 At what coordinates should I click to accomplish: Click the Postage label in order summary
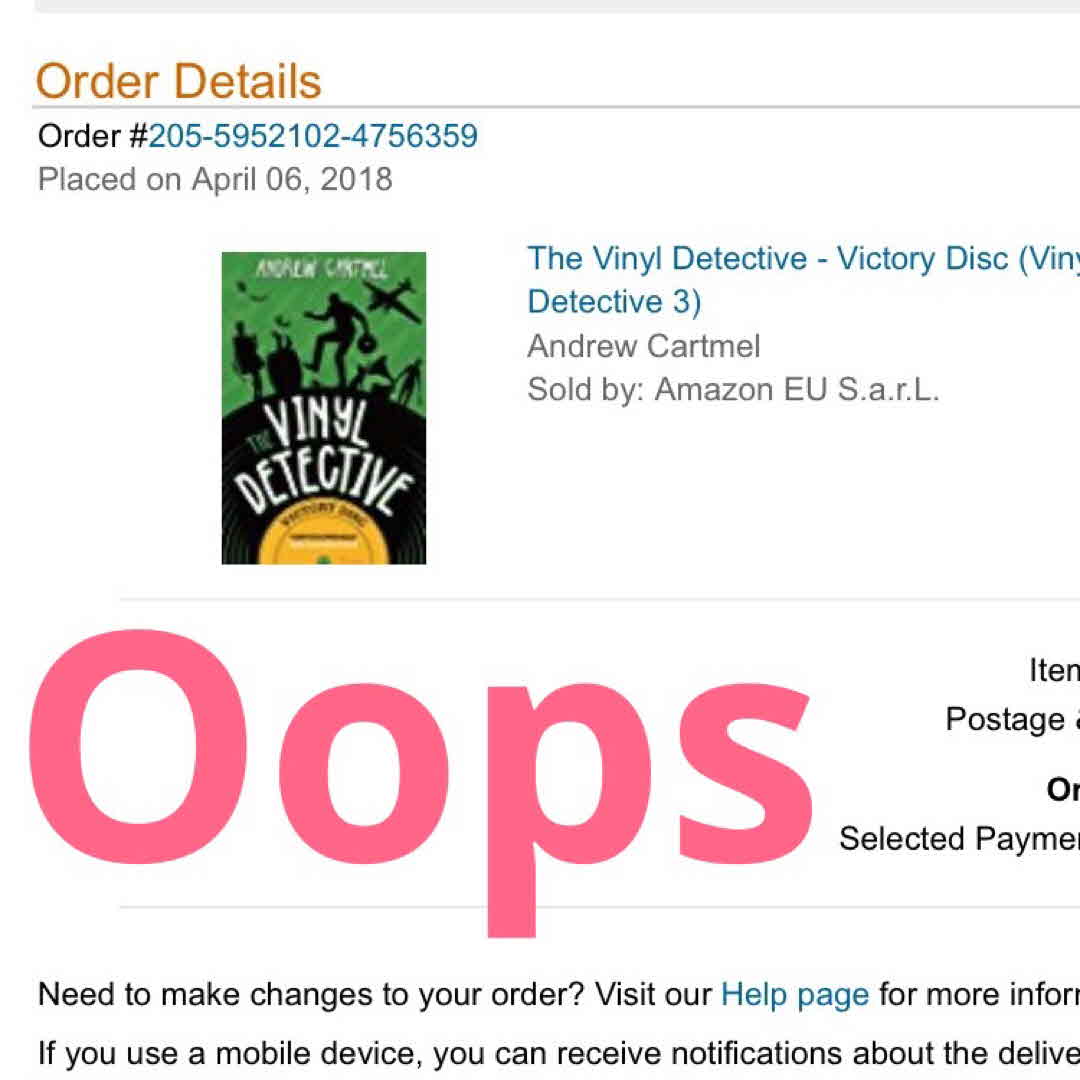pyautogui.click(x=1010, y=720)
